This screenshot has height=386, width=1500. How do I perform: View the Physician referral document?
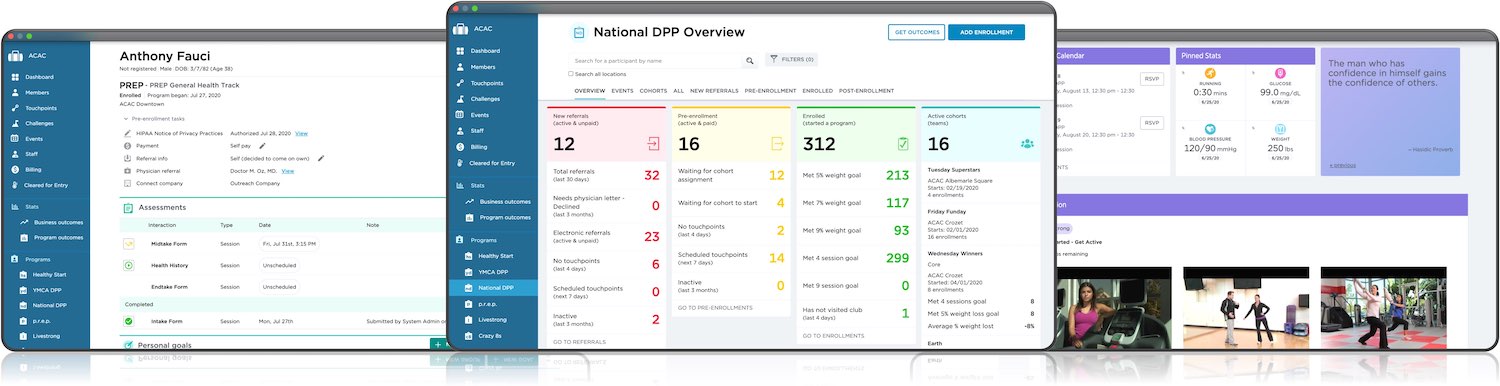click(288, 171)
